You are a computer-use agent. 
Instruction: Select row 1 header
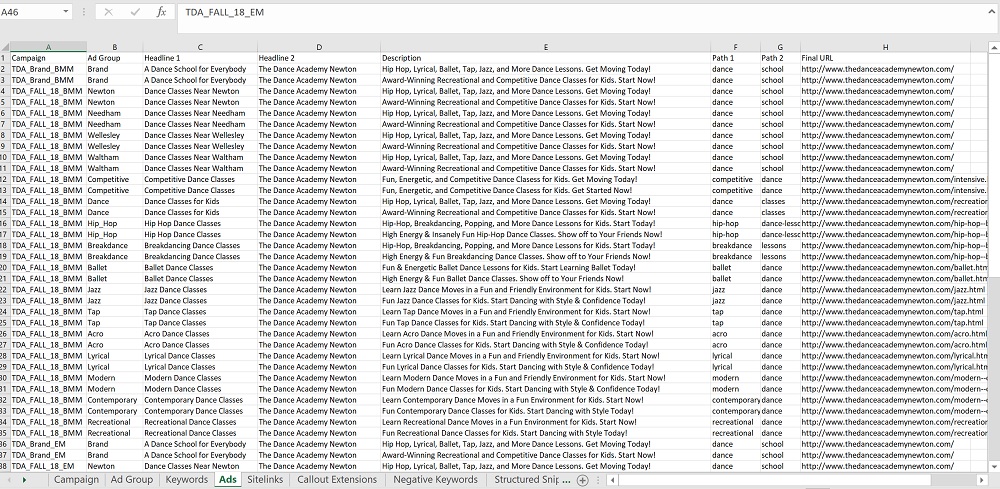tap(5, 58)
